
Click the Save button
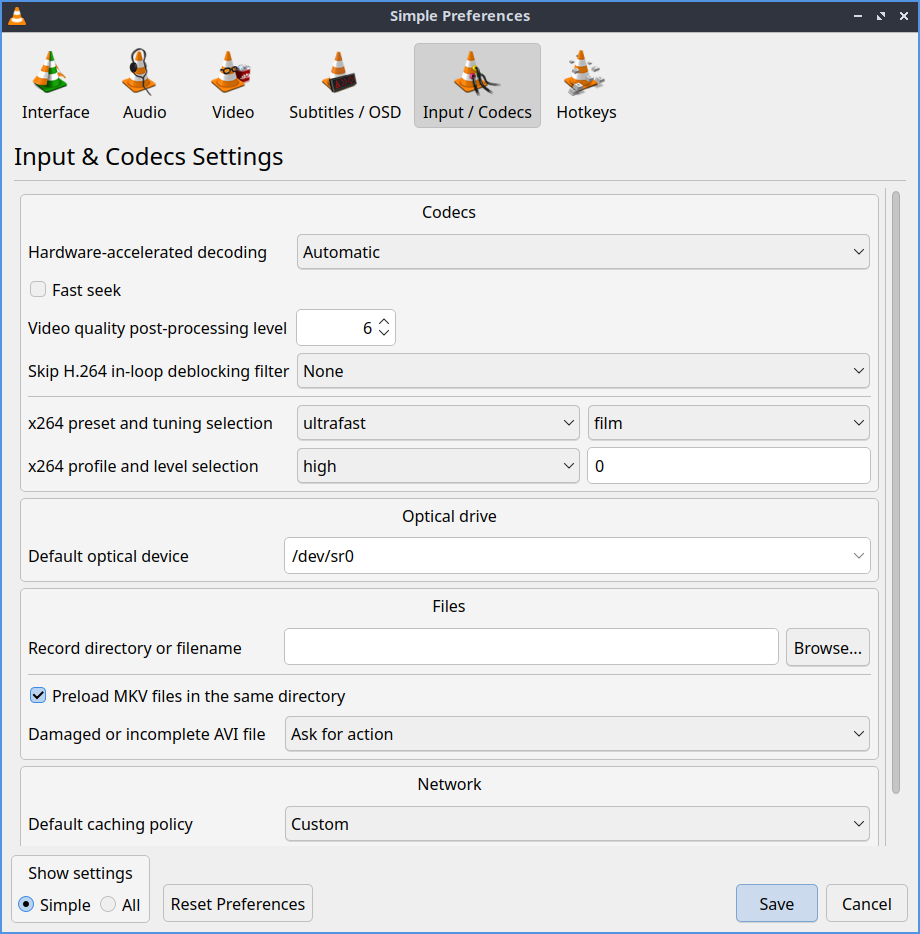776,904
